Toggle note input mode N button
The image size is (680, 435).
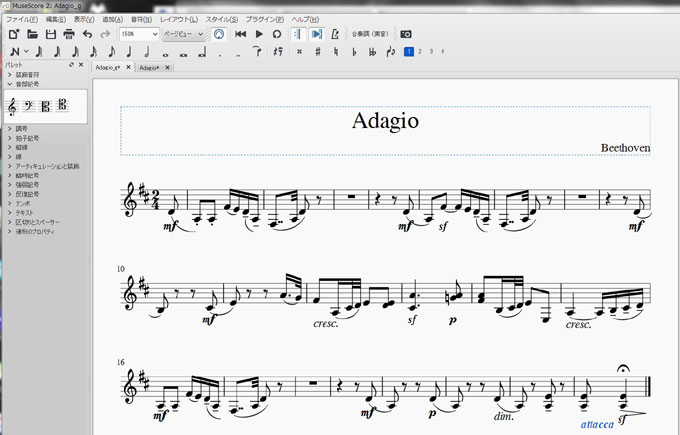pos(12,51)
